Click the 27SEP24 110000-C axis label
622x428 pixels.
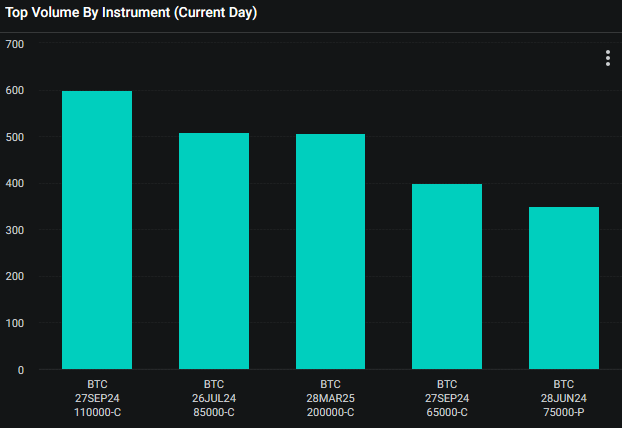pos(97,398)
